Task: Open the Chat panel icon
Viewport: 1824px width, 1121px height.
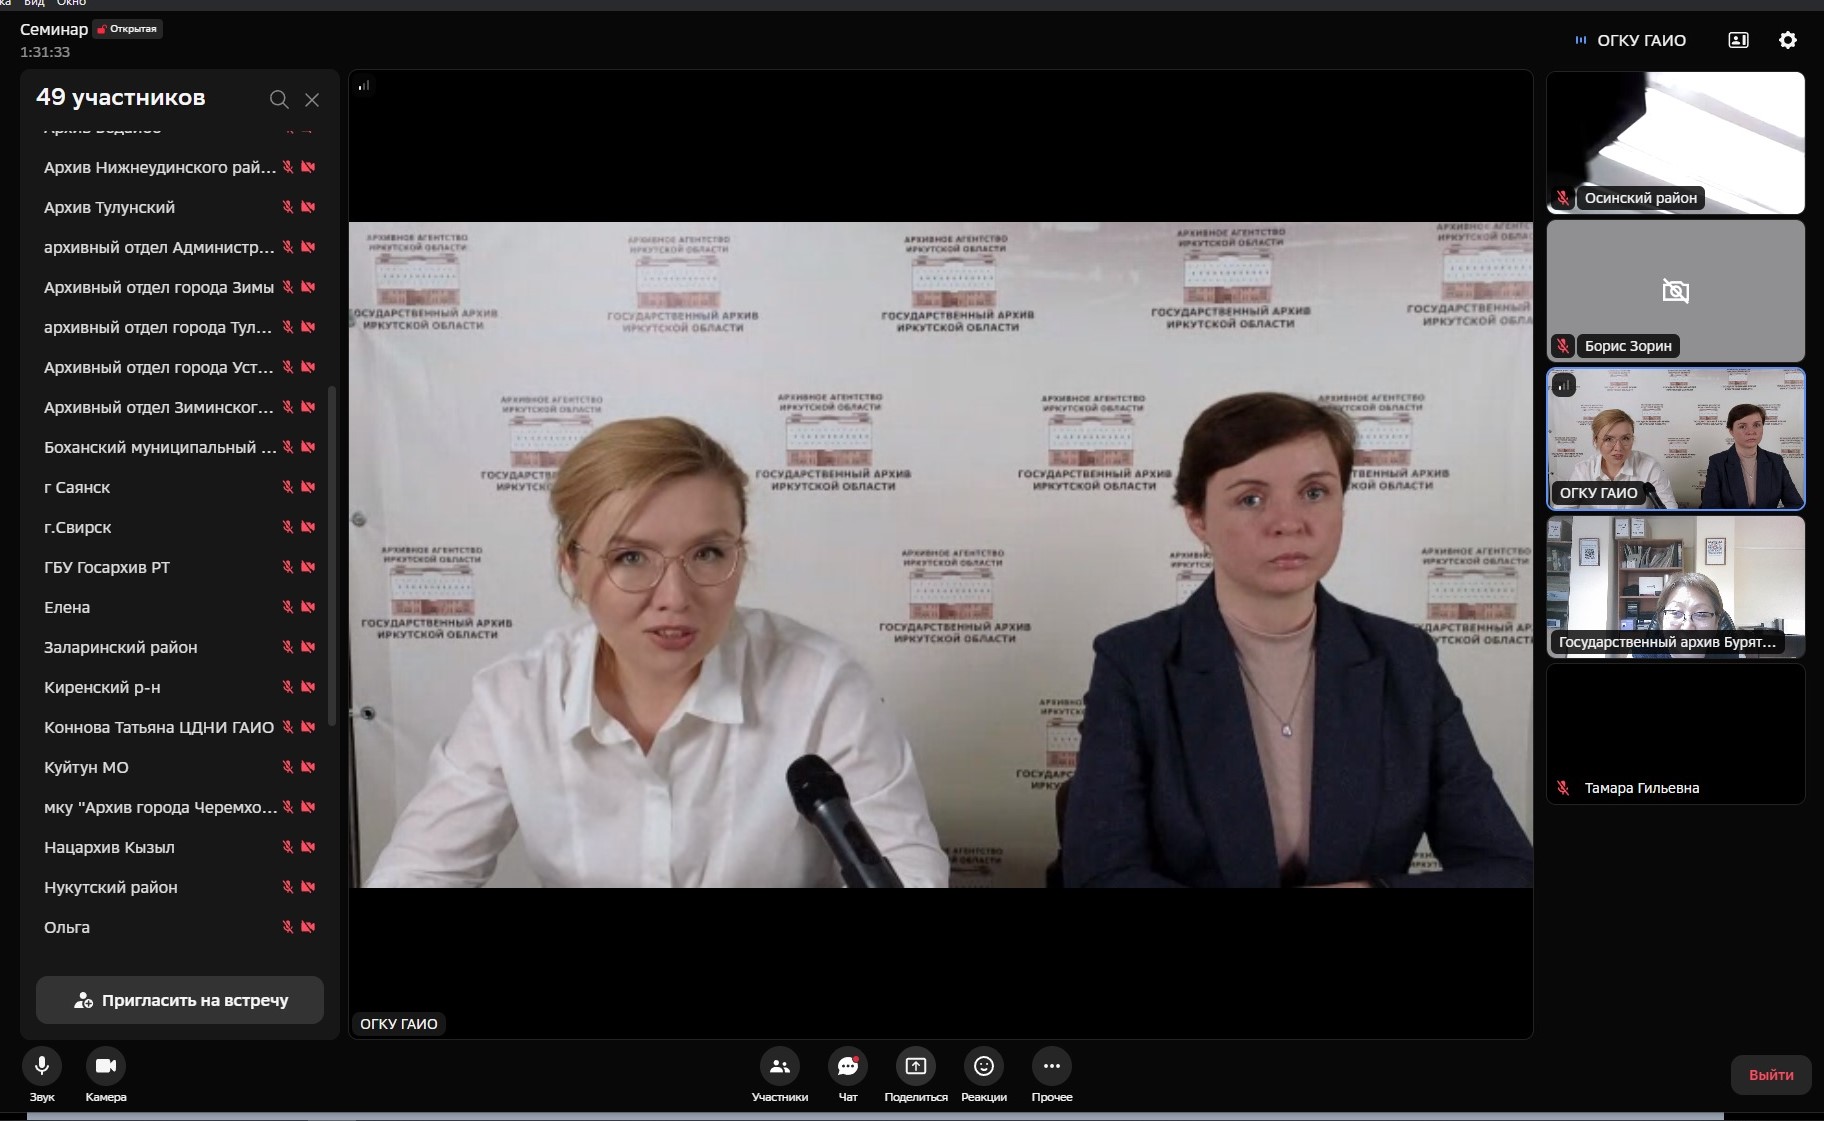Action: [x=847, y=1067]
